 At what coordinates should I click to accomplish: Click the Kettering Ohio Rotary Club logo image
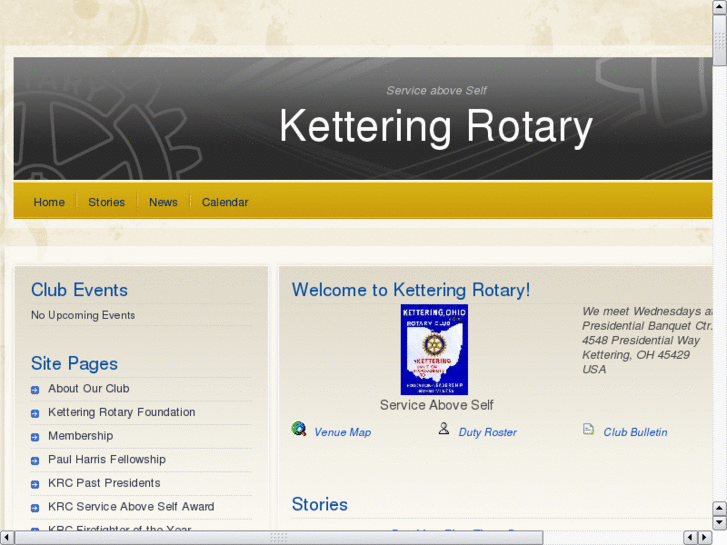434,350
